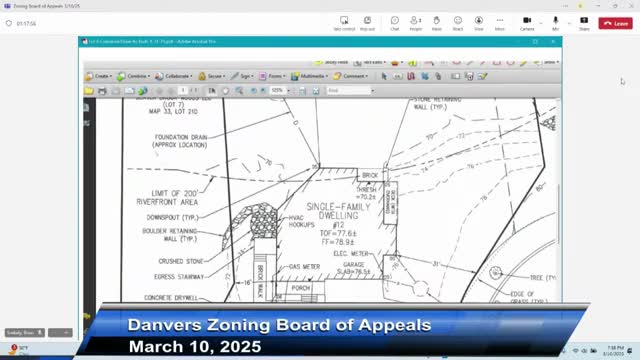
Task: Open Acrobat Comment menu
Action: click(351, 76)
